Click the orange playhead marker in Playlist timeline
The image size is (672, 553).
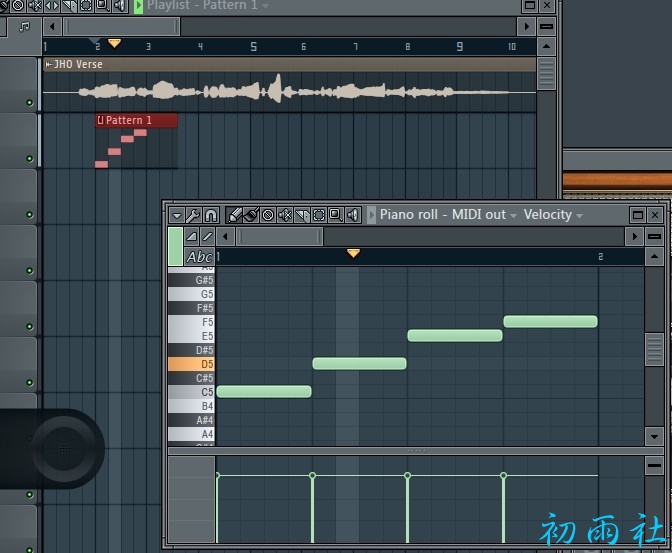[x=114, y=43]
